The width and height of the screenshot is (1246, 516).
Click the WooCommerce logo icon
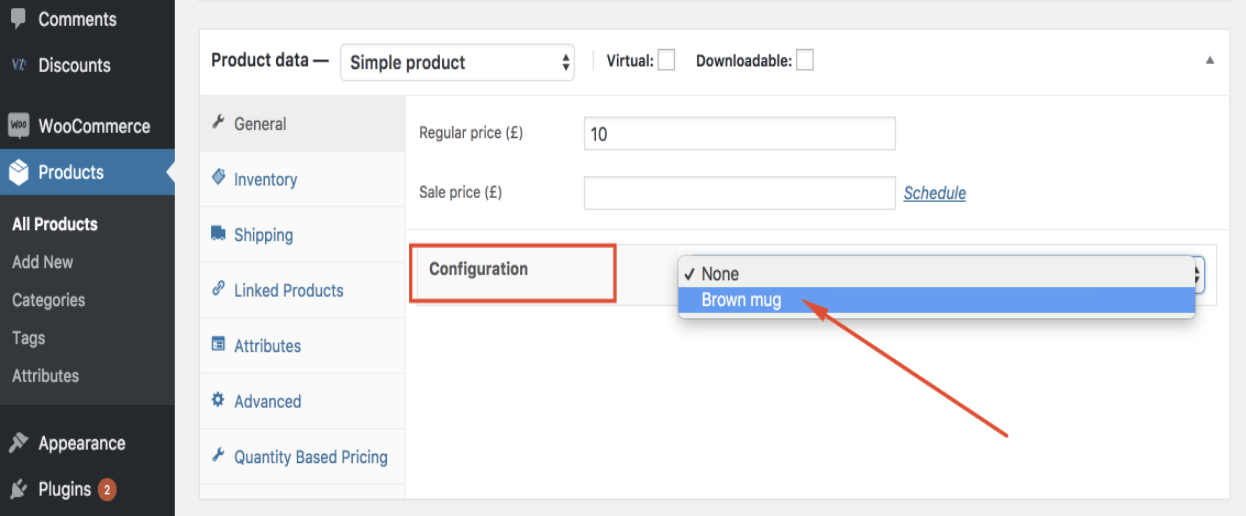click(x=18, y=126)
